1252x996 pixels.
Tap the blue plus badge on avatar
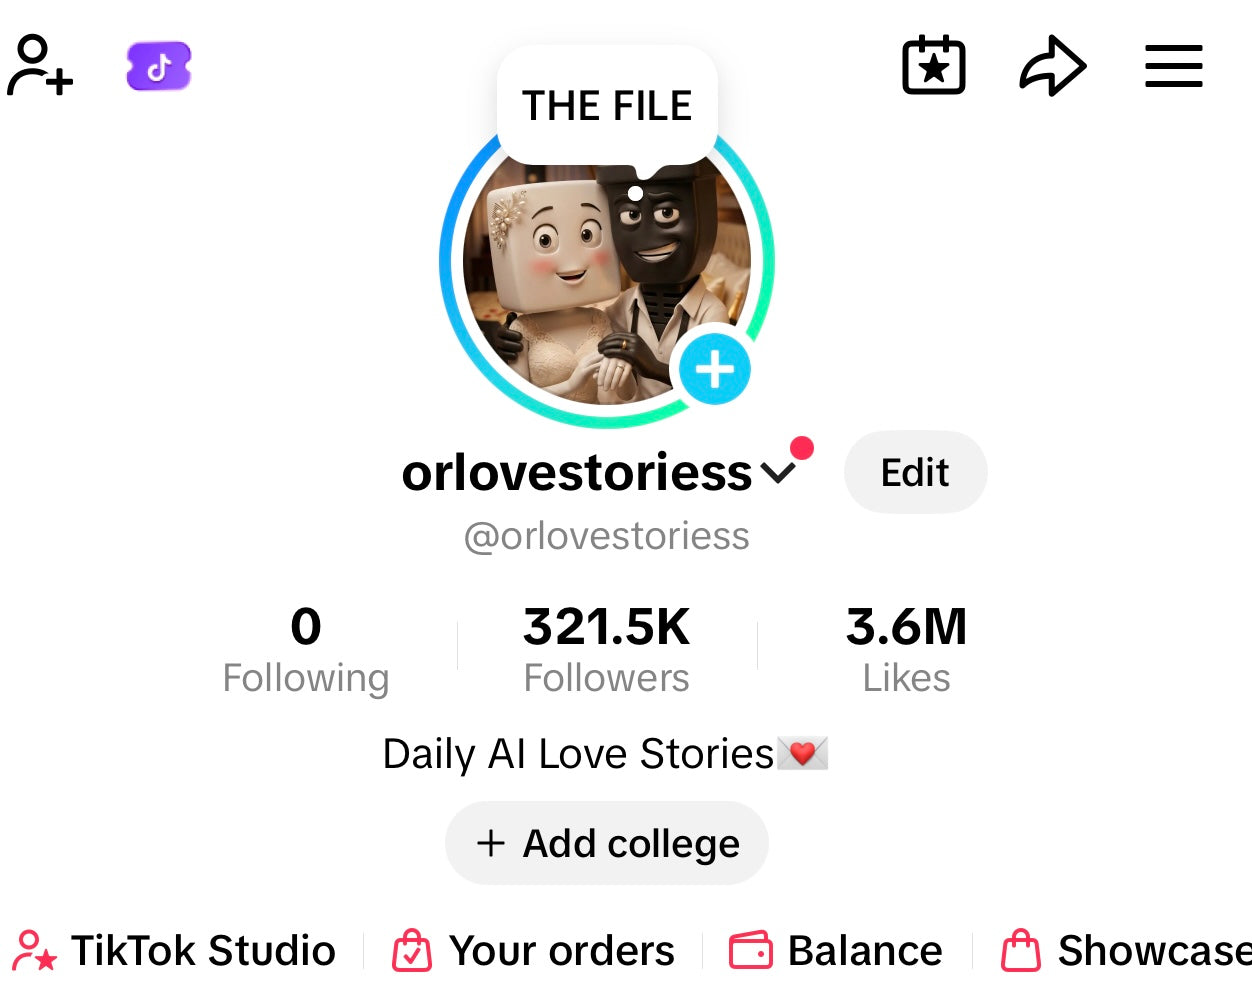click(x=715, y=369)
